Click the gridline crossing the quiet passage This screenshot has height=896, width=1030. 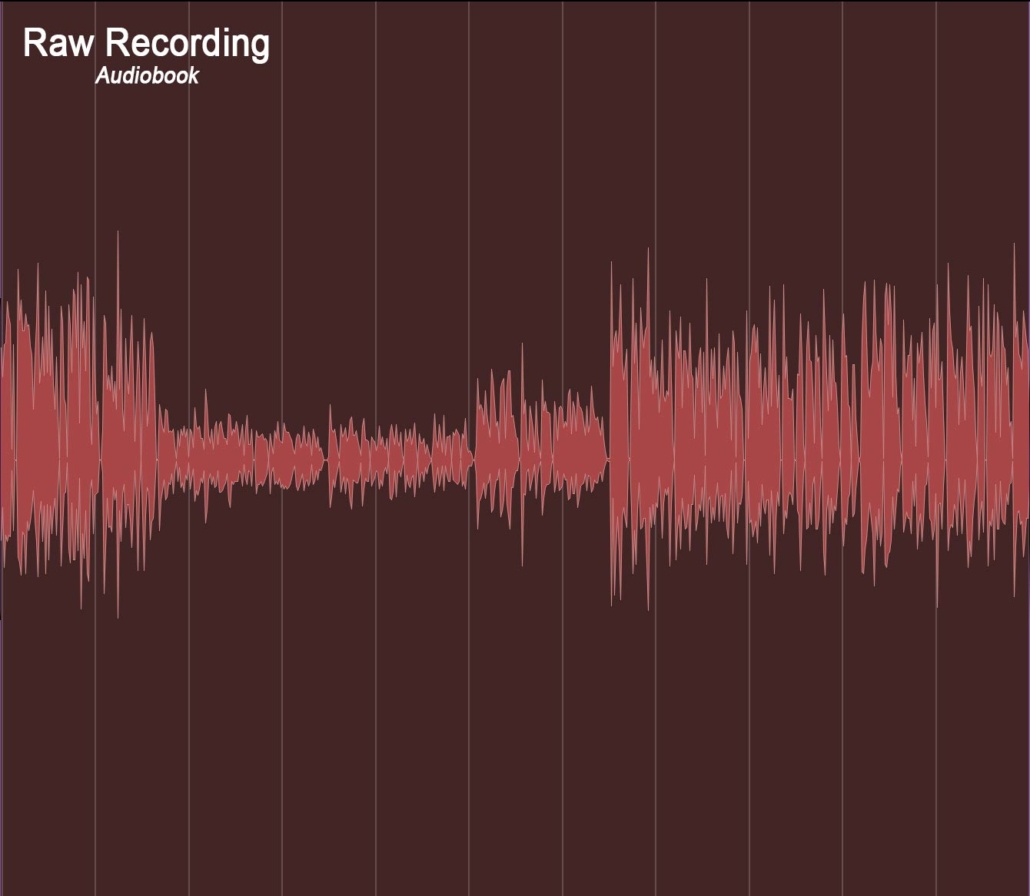(285, 460)
